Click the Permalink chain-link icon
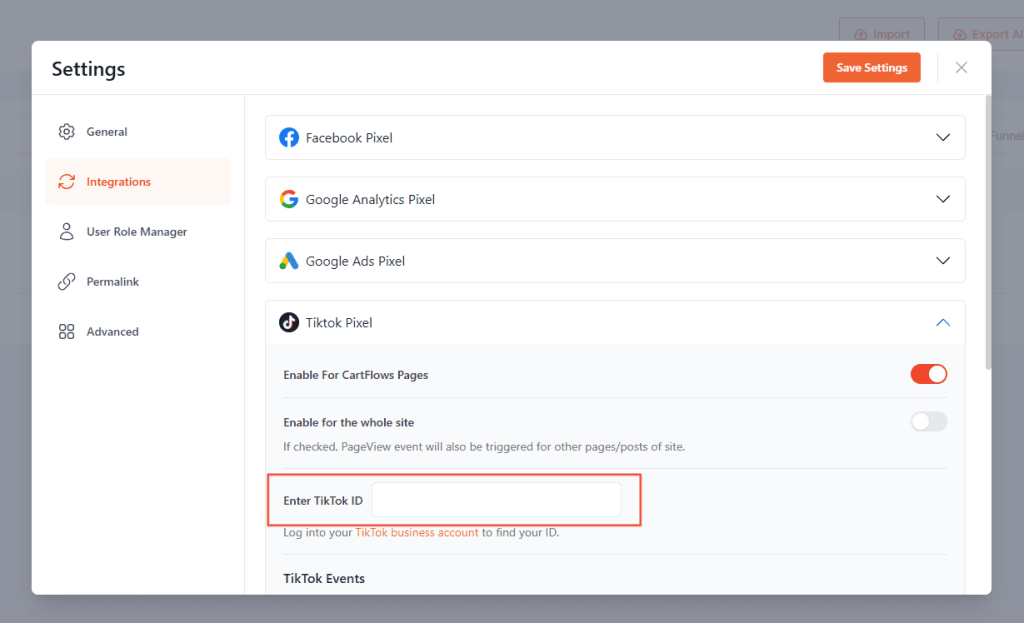This screenshot has height=623, width=1024. click(66, 281)
